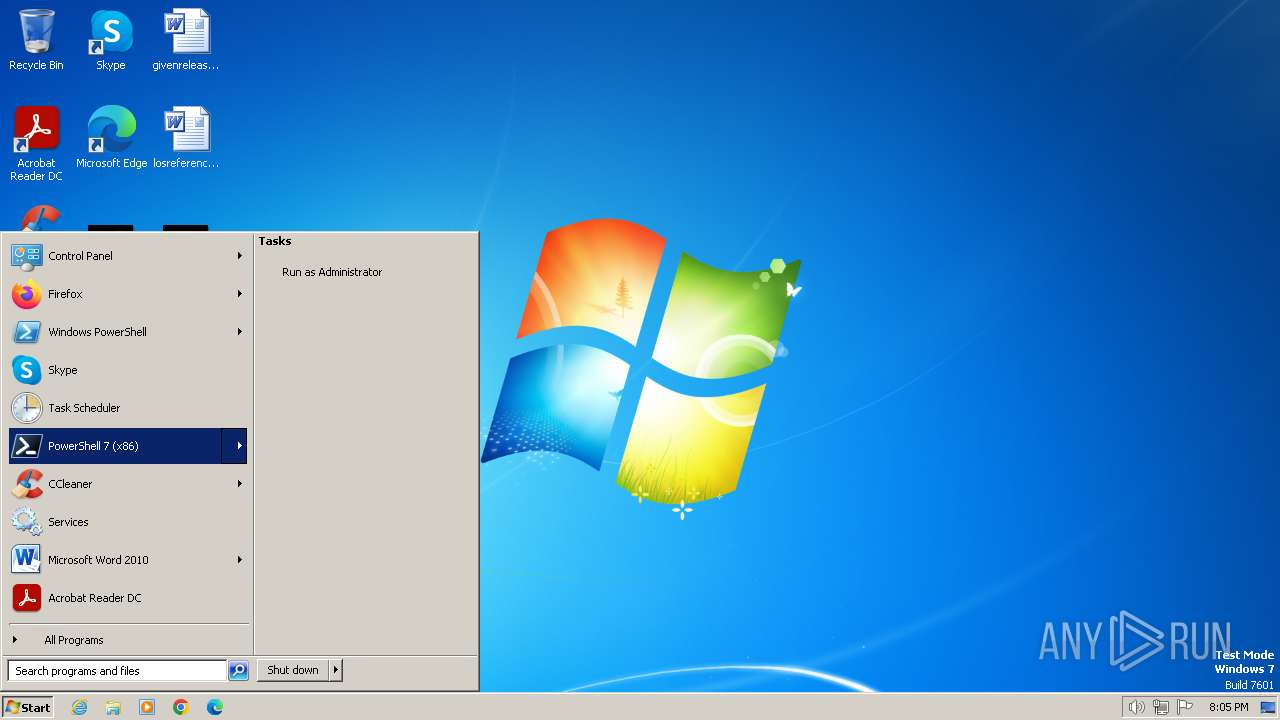Click the taskbar clock showing 8:05 PM
Screen dimensions: 1280x720
(x=1228, y=707)
